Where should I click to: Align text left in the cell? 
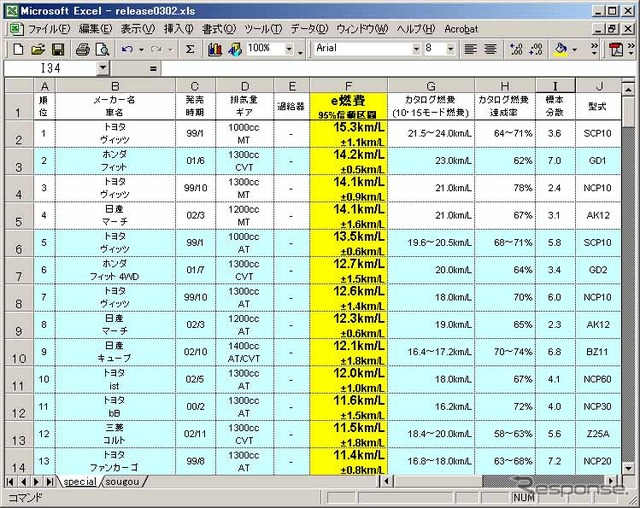471,49
